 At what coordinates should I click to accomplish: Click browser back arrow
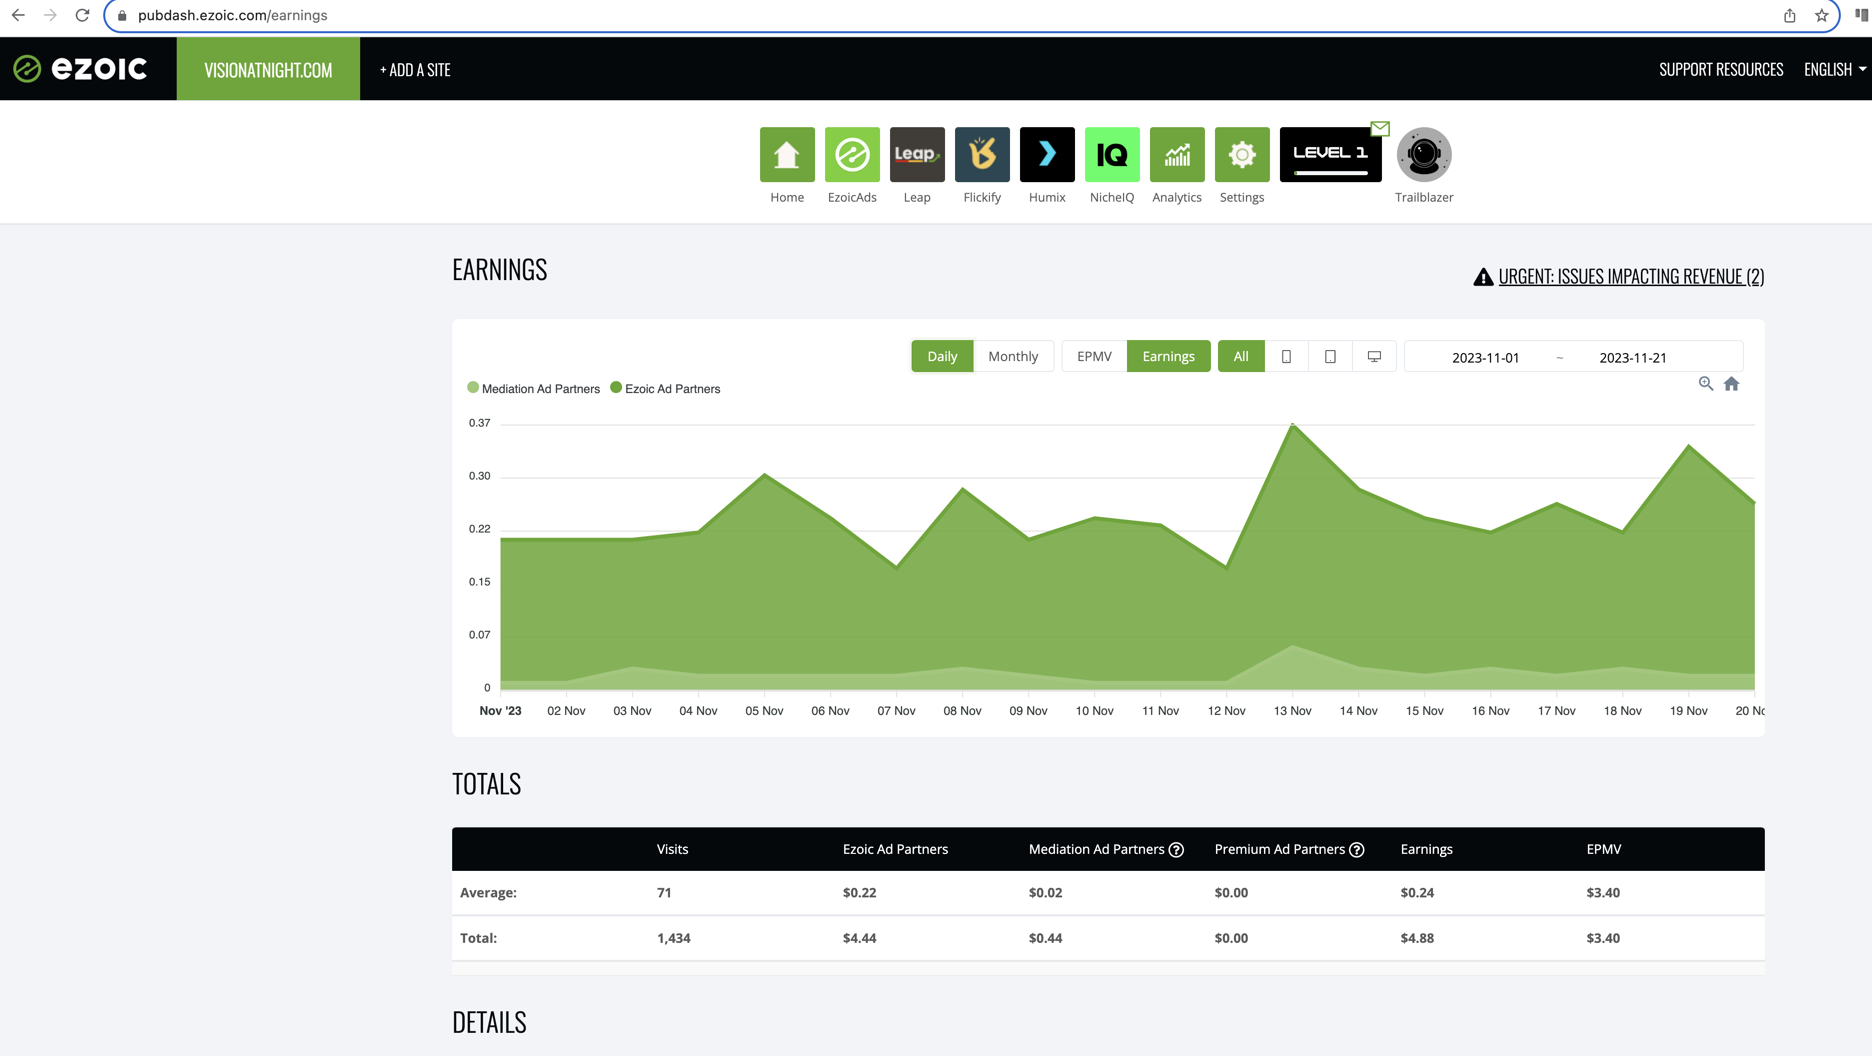click(18, 15)
